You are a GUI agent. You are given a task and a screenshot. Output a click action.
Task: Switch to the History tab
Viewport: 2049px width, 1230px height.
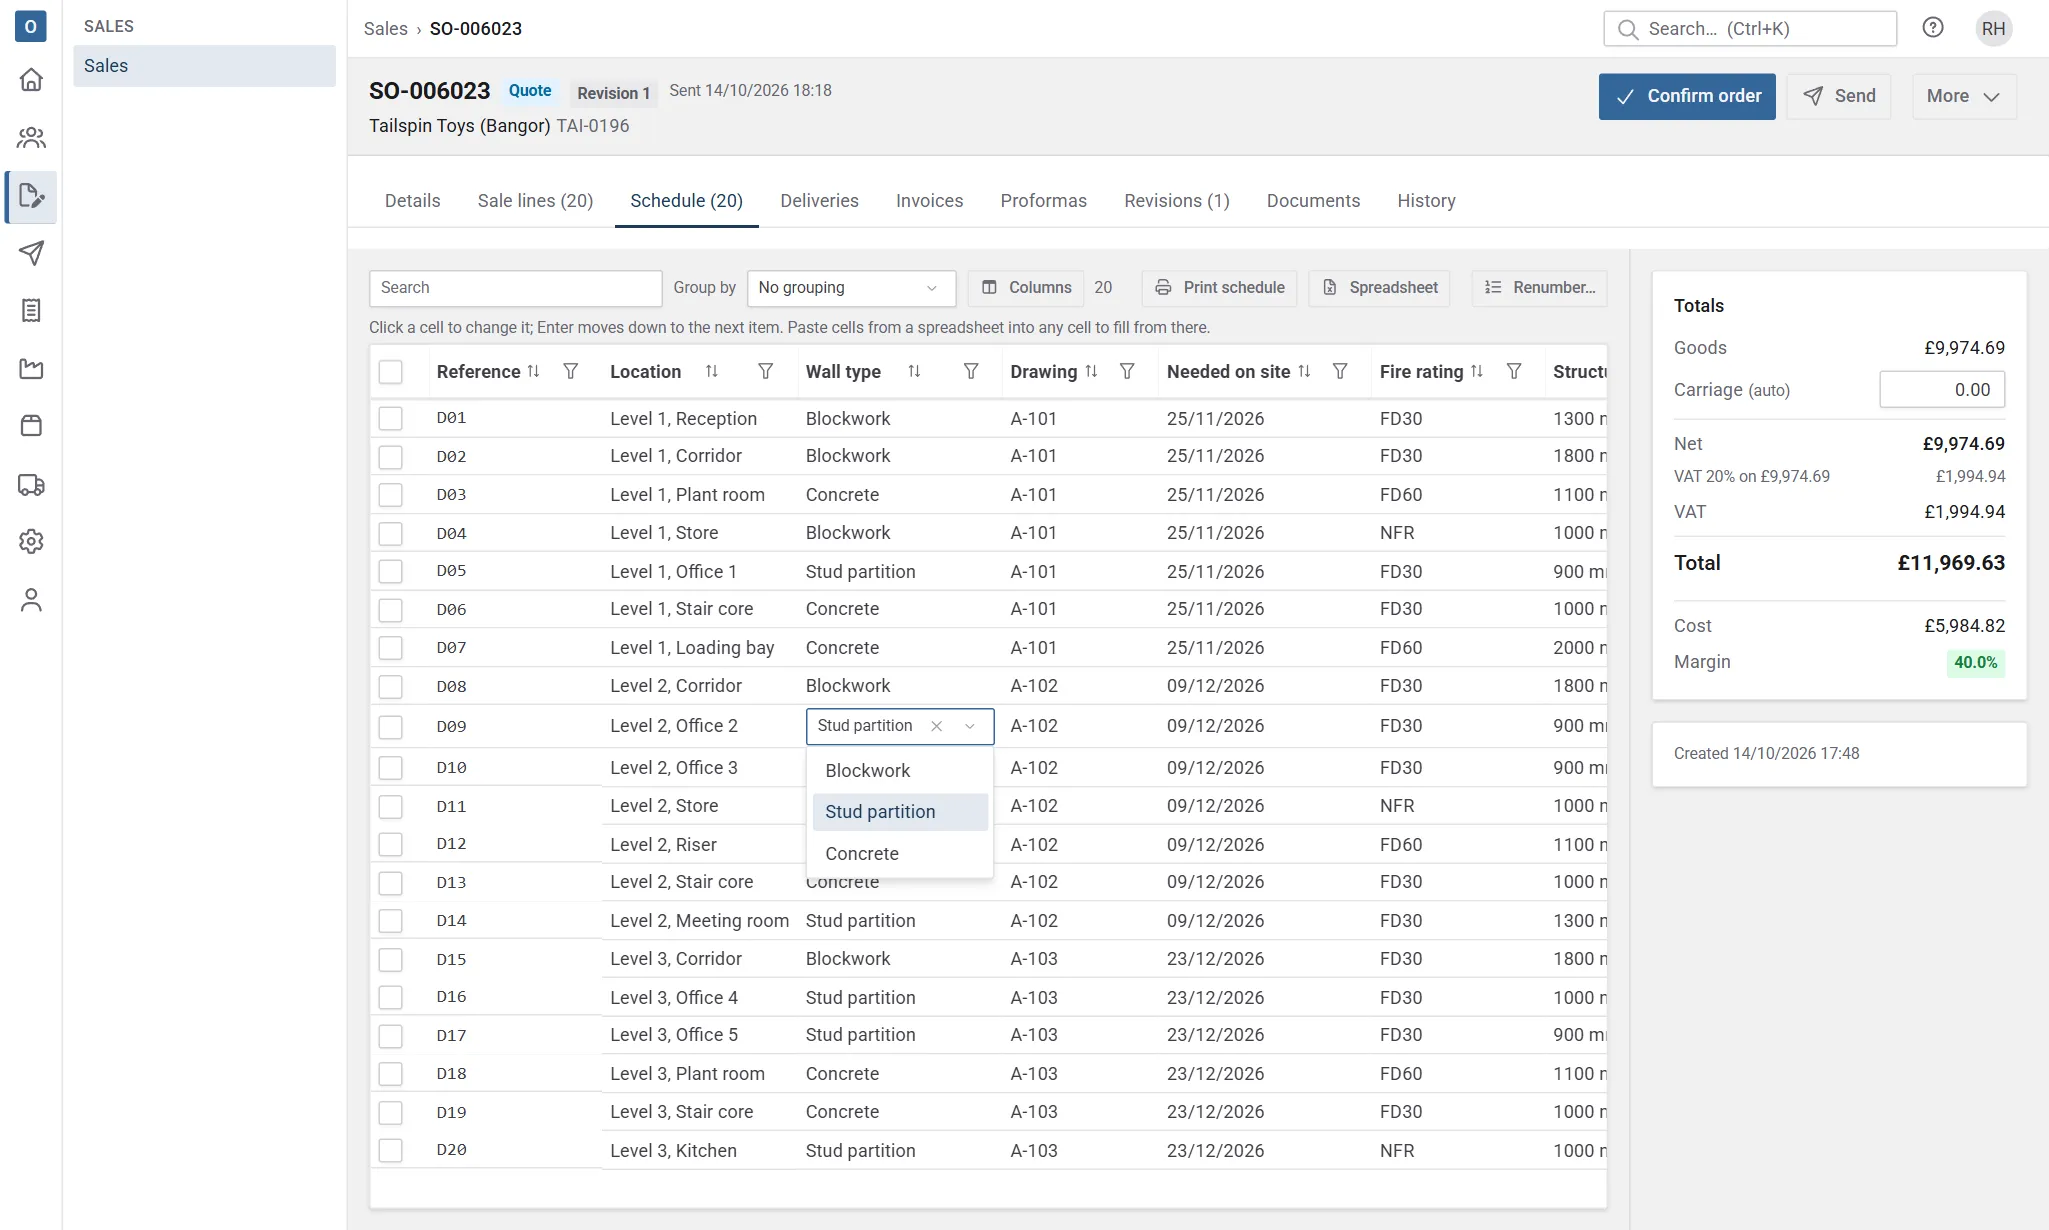tap(1426, 201)
